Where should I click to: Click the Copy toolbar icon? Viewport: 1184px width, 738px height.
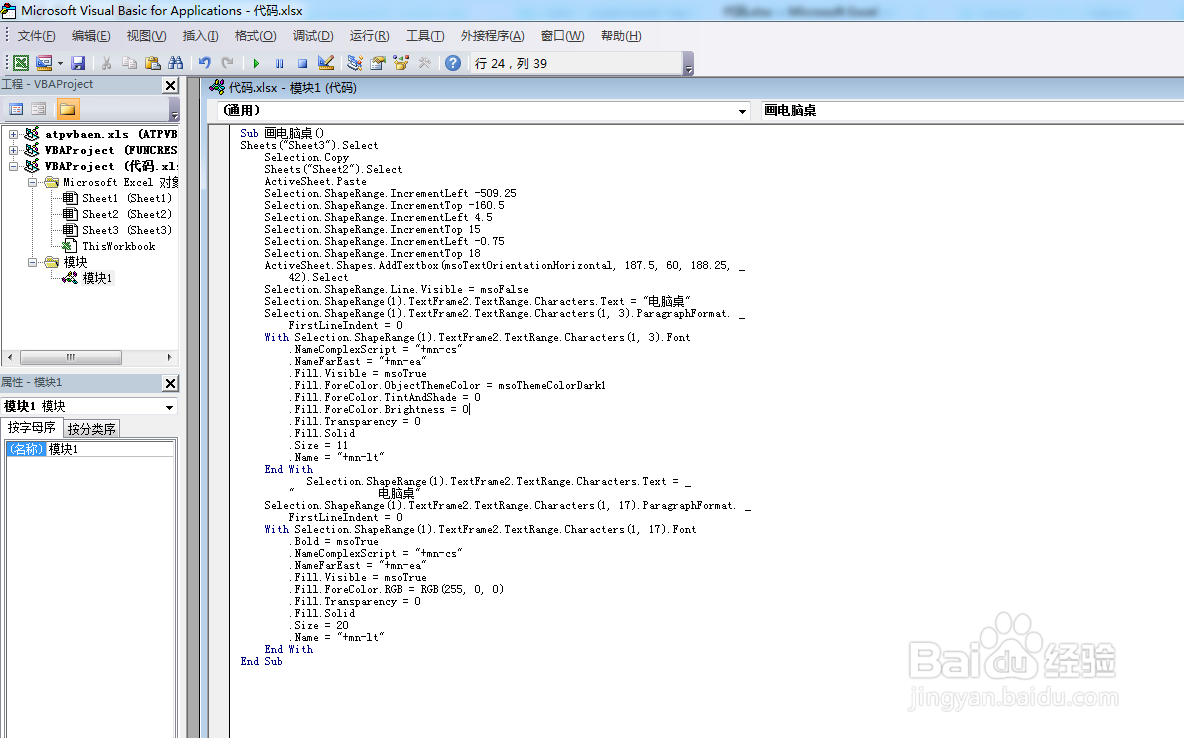[129, 63]
